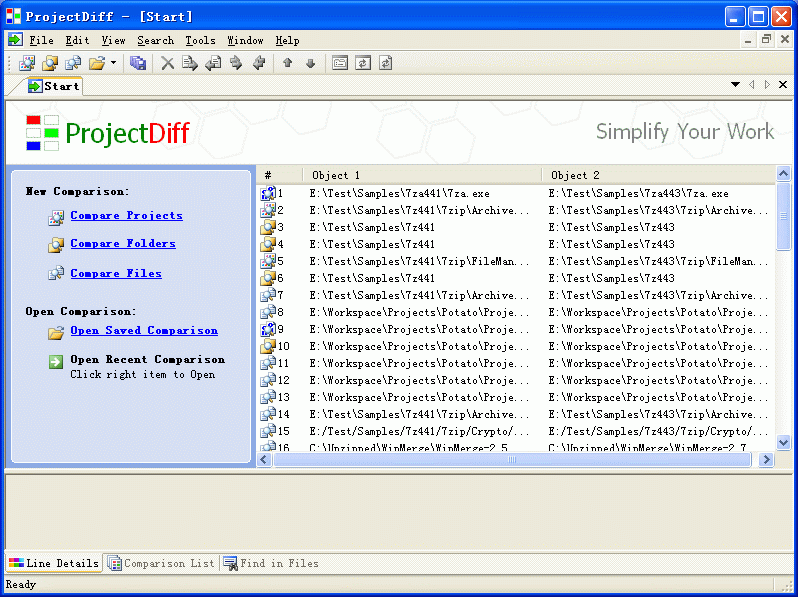Click the list's scroll down arrow
The image size is (798, 597).
point(783,442)
